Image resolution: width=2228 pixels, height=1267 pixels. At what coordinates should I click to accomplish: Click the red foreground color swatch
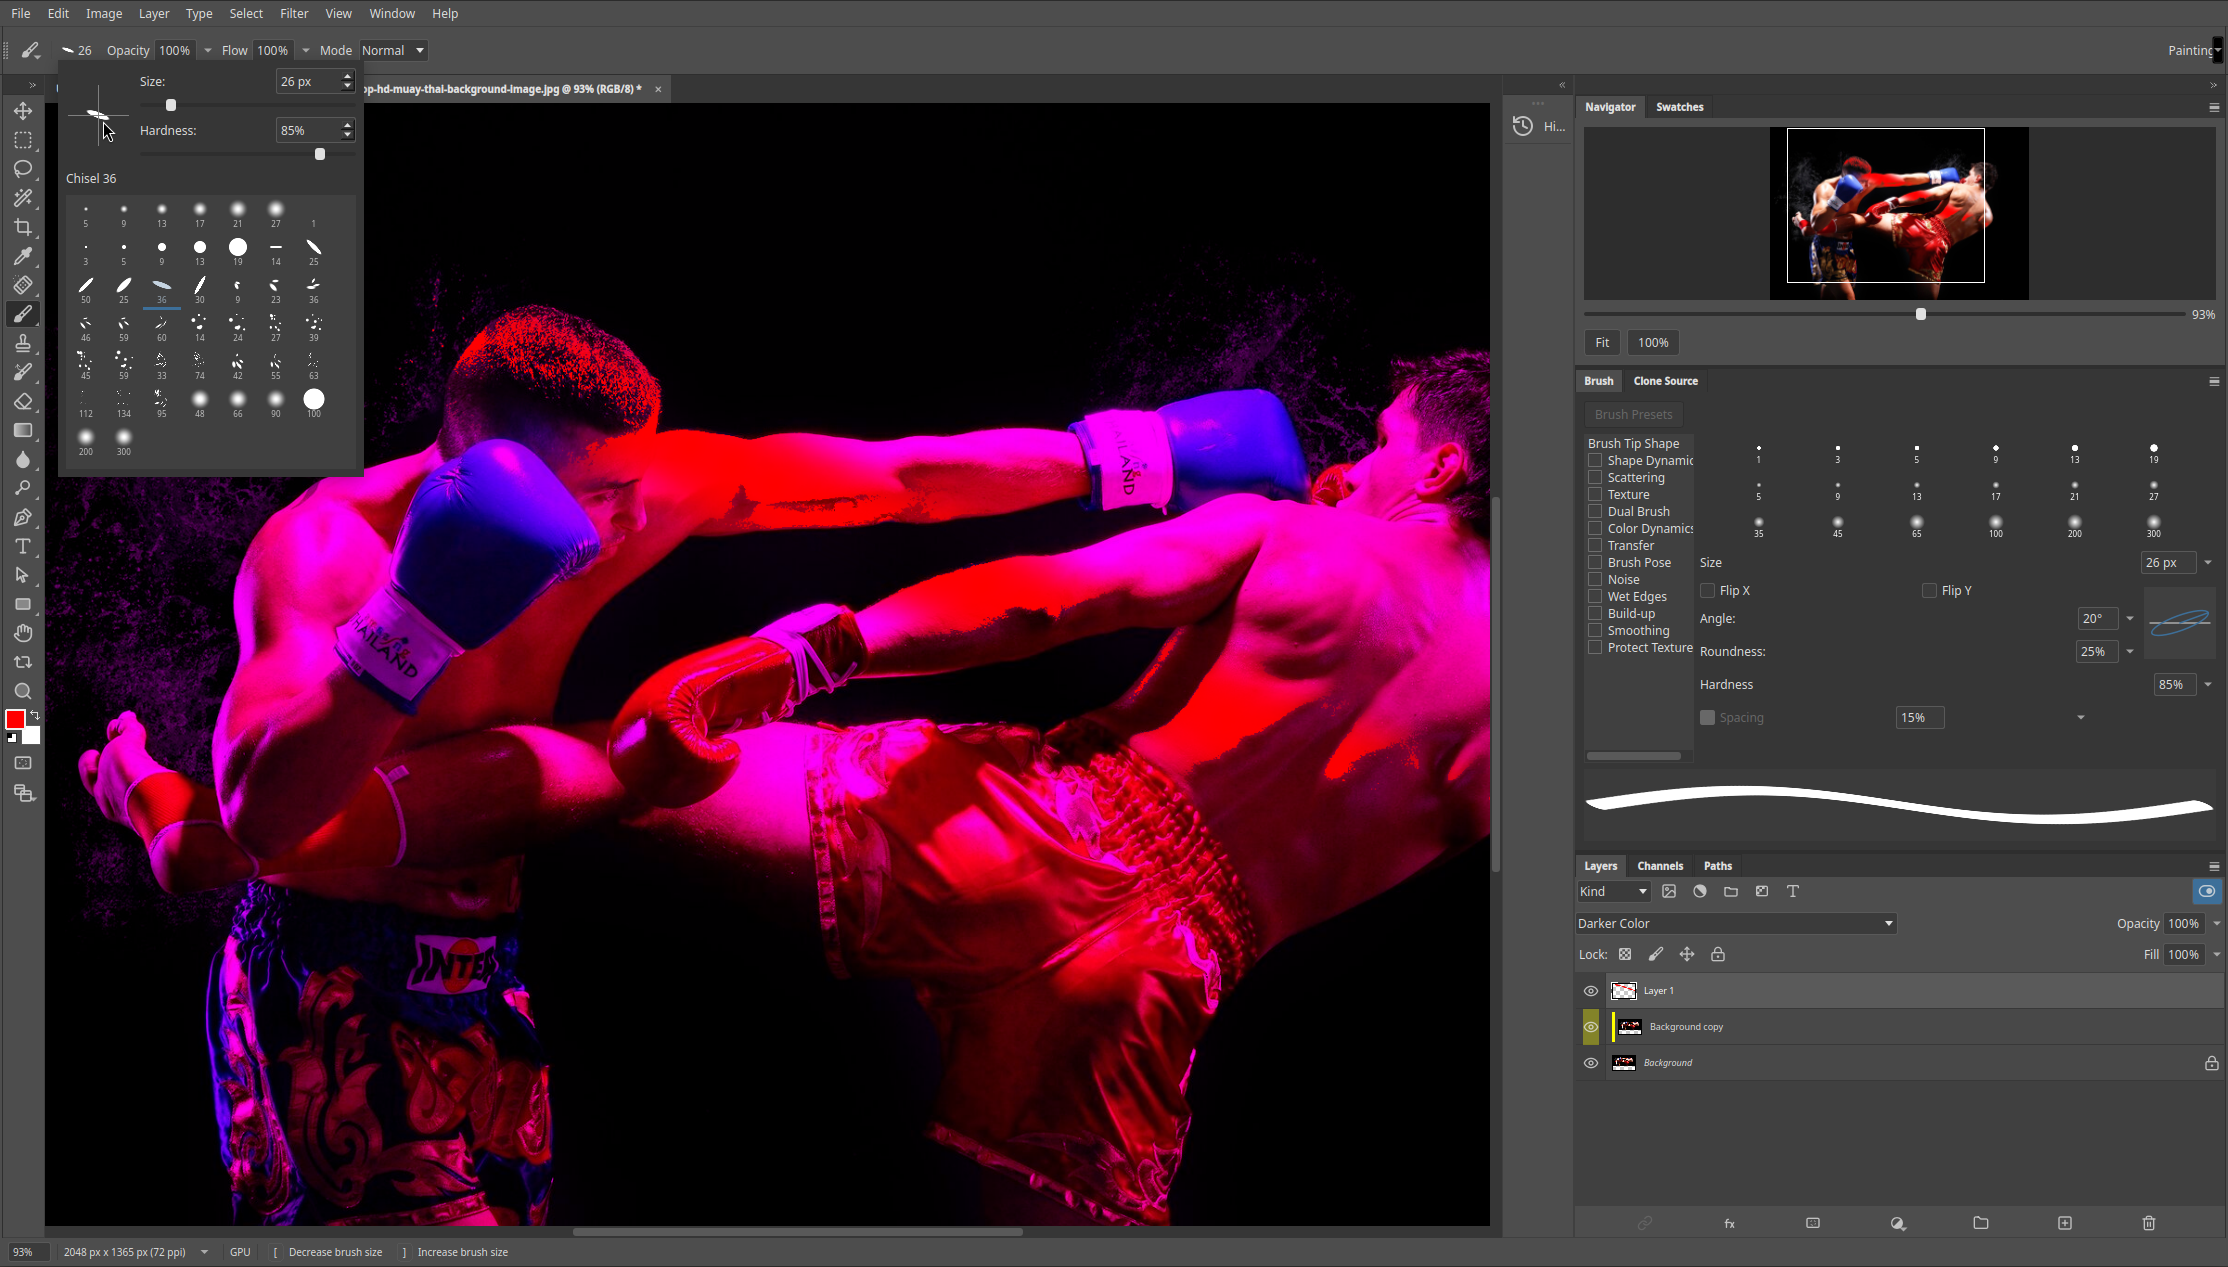click(x=15, y=720)
